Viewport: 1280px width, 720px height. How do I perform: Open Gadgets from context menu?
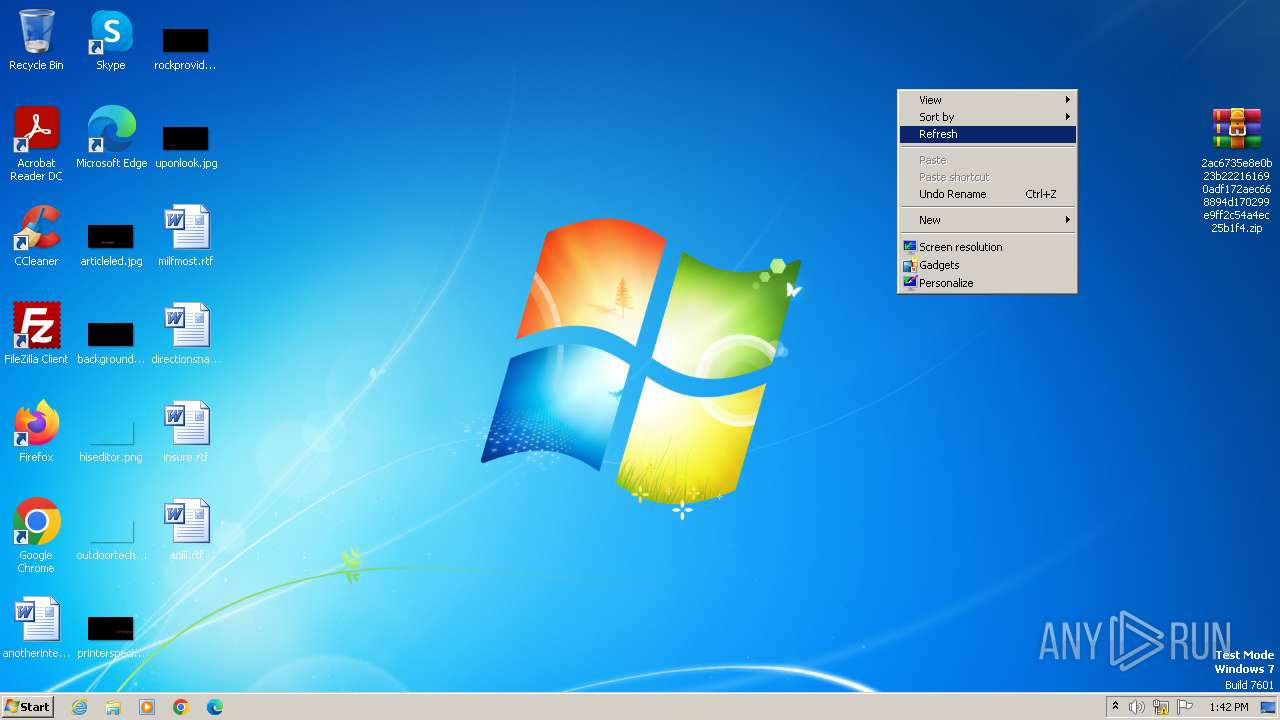(x=987, y=265)
